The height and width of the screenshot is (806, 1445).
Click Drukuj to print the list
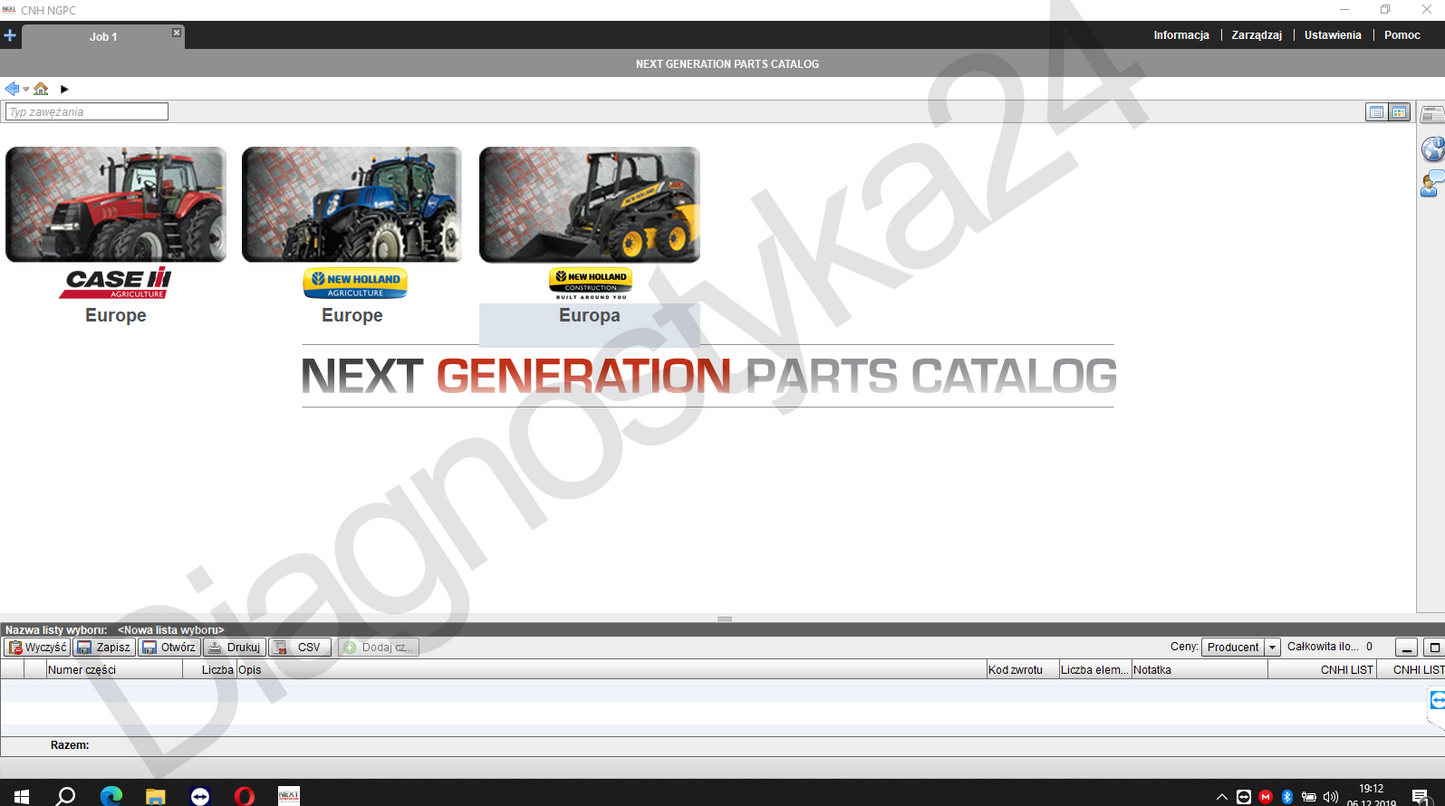pos(234,647)
